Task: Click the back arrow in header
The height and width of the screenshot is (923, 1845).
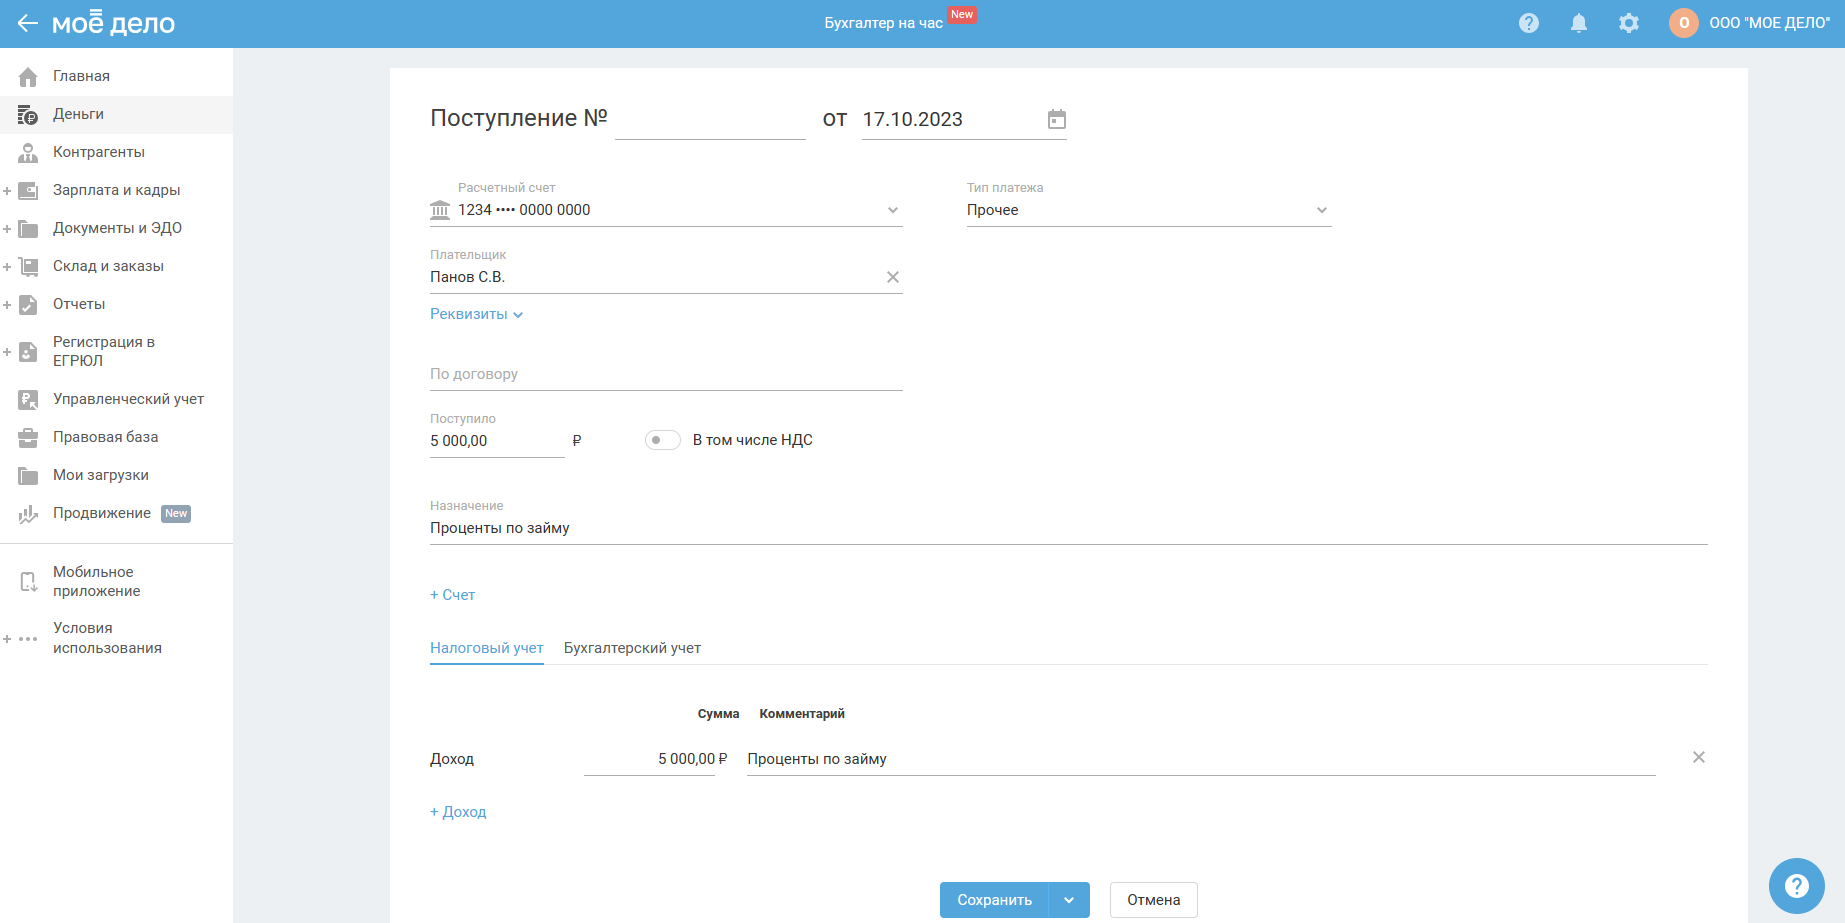Action: [x=27, y=23]
